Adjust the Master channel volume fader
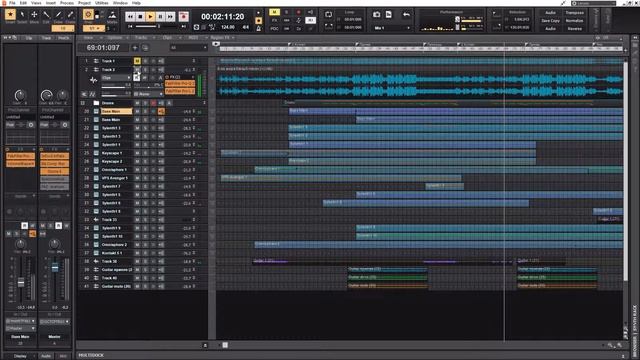The height and width of the screenshot is (360, 640). [x=55, y=267]
